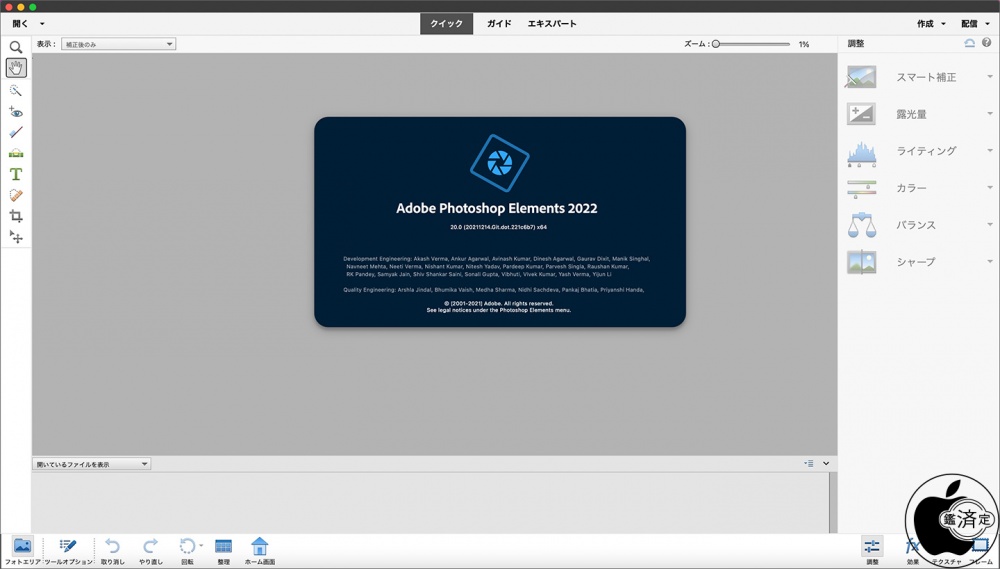Open the rotate direction dropdown arrow
1000x569 pixels.
pos(201,545)
